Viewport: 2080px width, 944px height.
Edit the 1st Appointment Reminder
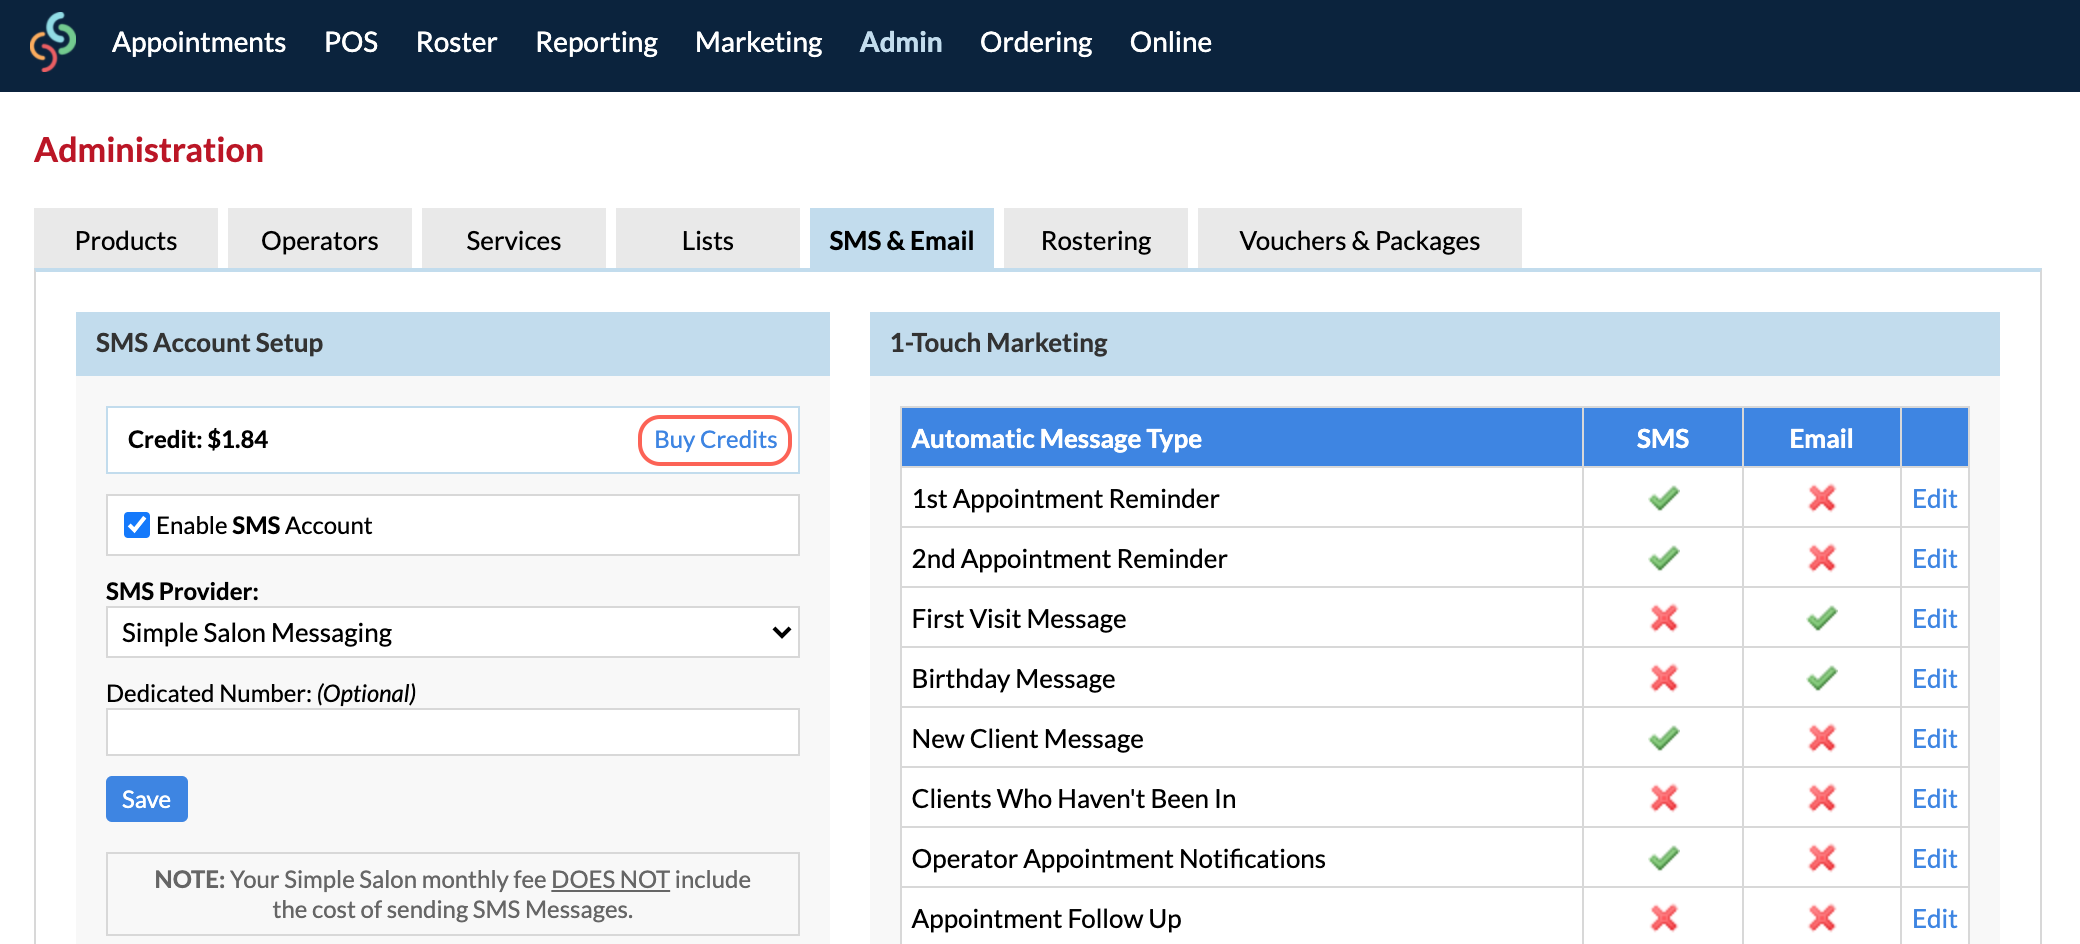click(x=1934, y=499)
